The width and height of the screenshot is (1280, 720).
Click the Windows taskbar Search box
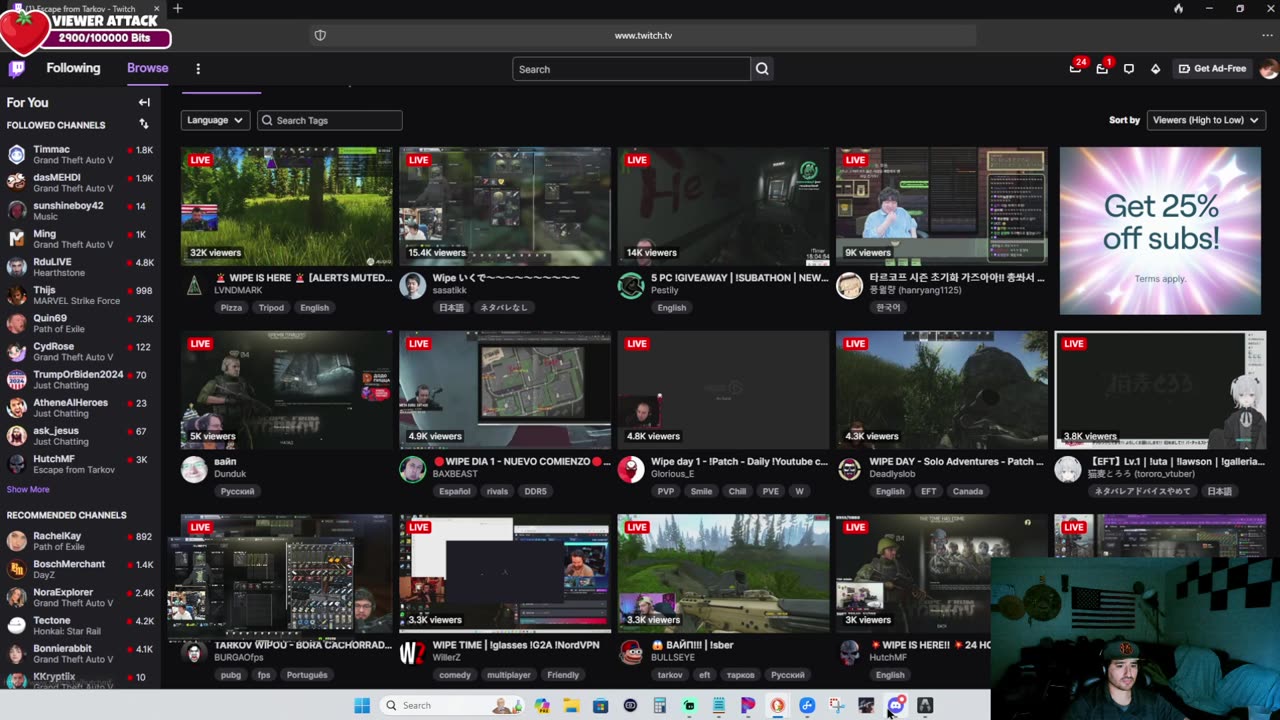click(452, 705)
